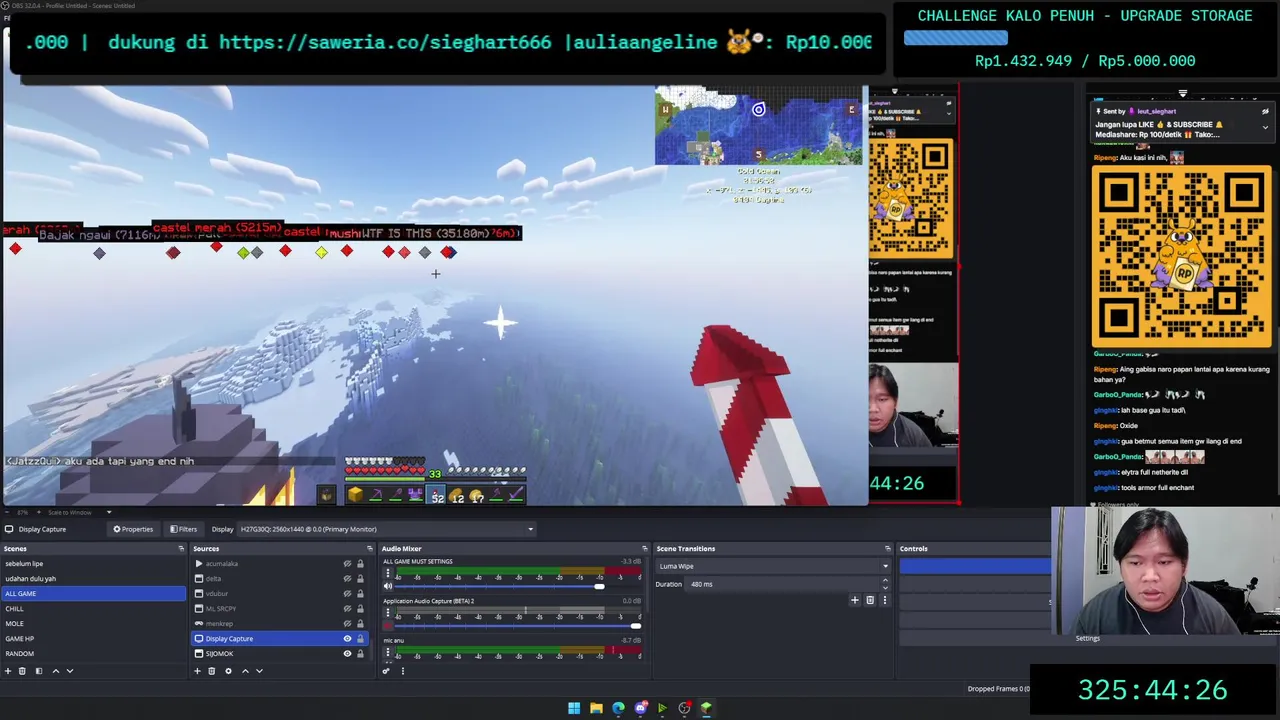
Task: Switch to GAME HP scene
Action: pyautogui.click(x=93, y=639)
